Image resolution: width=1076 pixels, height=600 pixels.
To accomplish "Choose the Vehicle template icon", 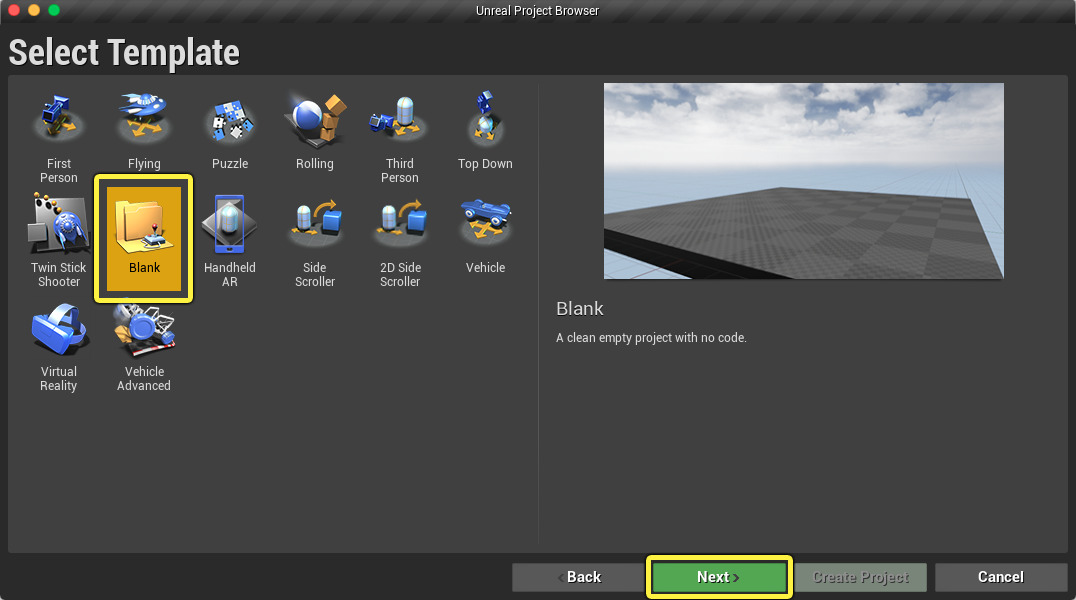I will coord(485,225).
